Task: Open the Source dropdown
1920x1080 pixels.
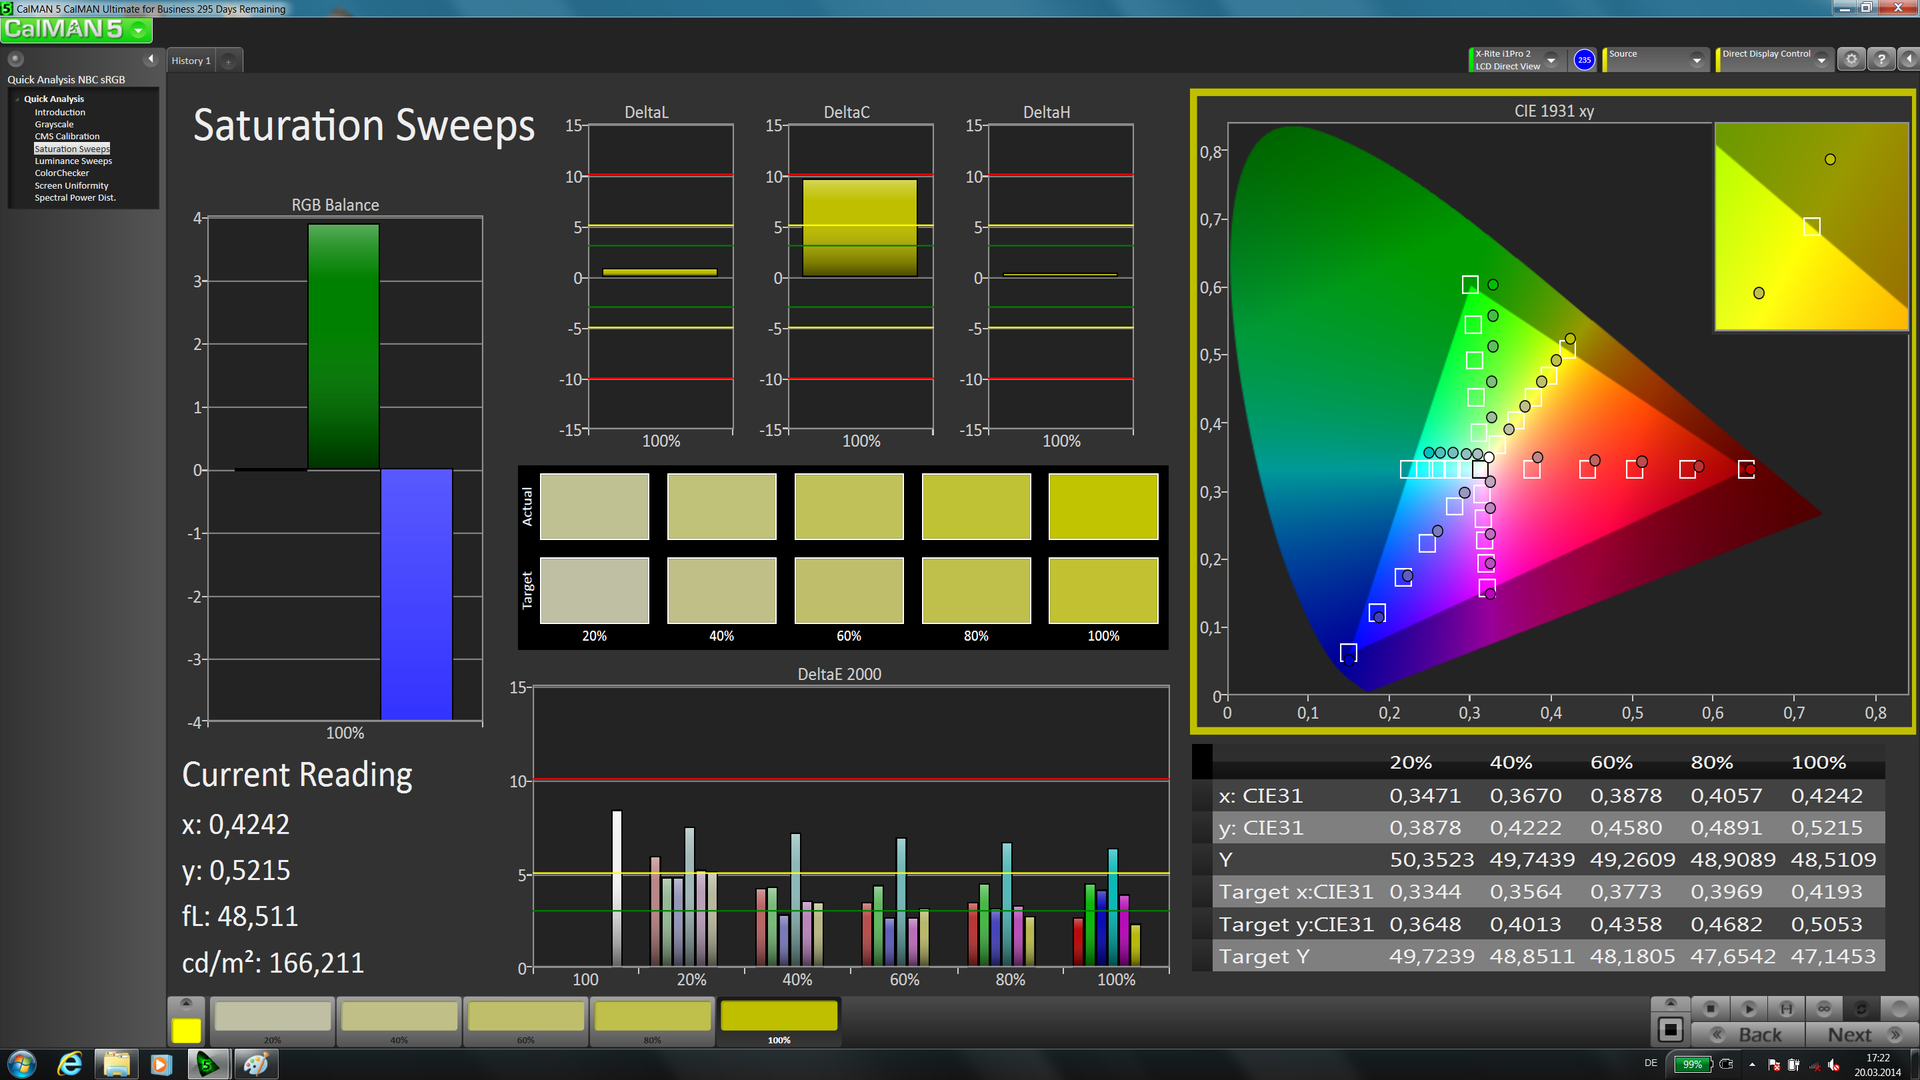Action: (1696, 60)
